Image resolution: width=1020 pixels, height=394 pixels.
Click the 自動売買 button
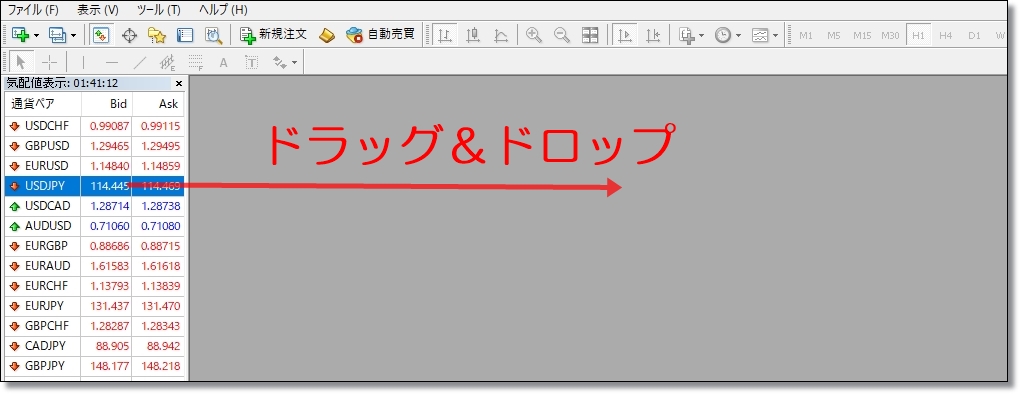[381, 35]
